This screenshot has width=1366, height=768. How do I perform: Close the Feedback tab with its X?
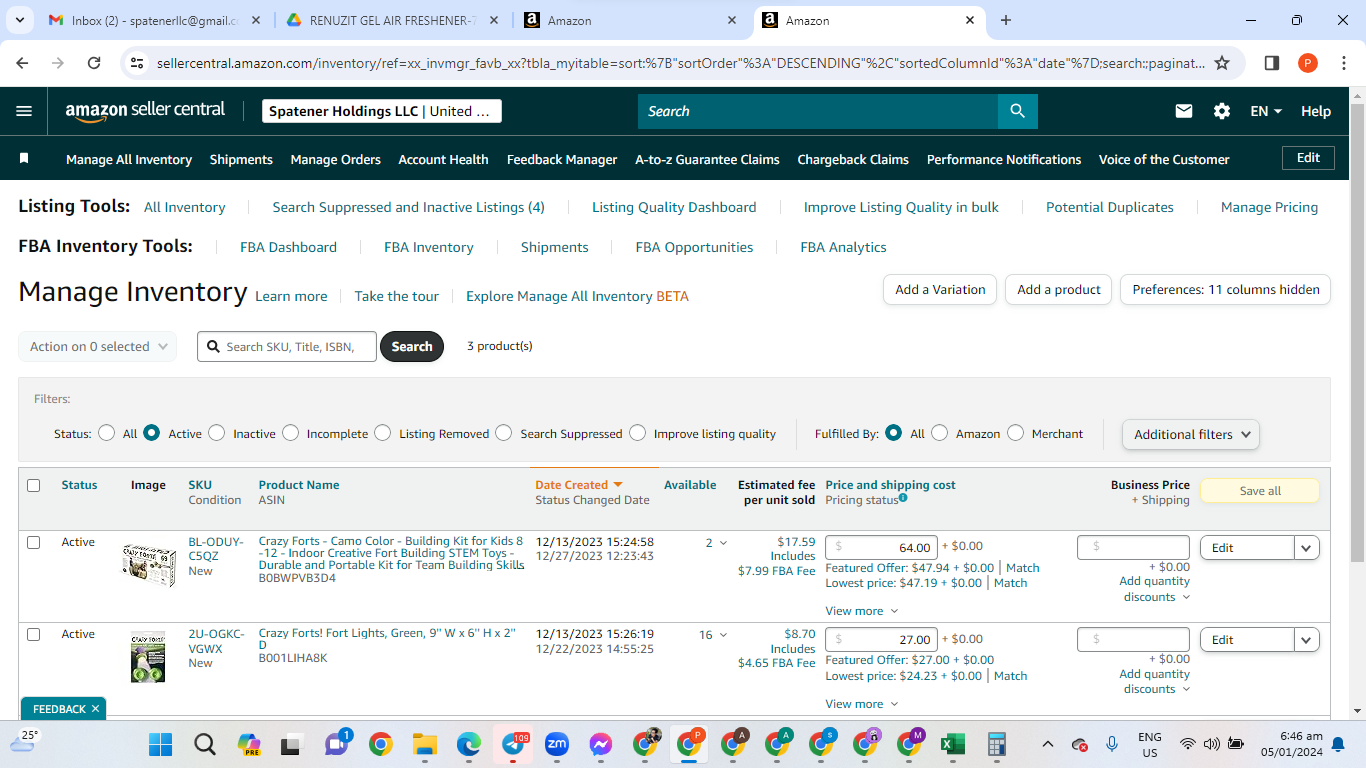point(95,709)
